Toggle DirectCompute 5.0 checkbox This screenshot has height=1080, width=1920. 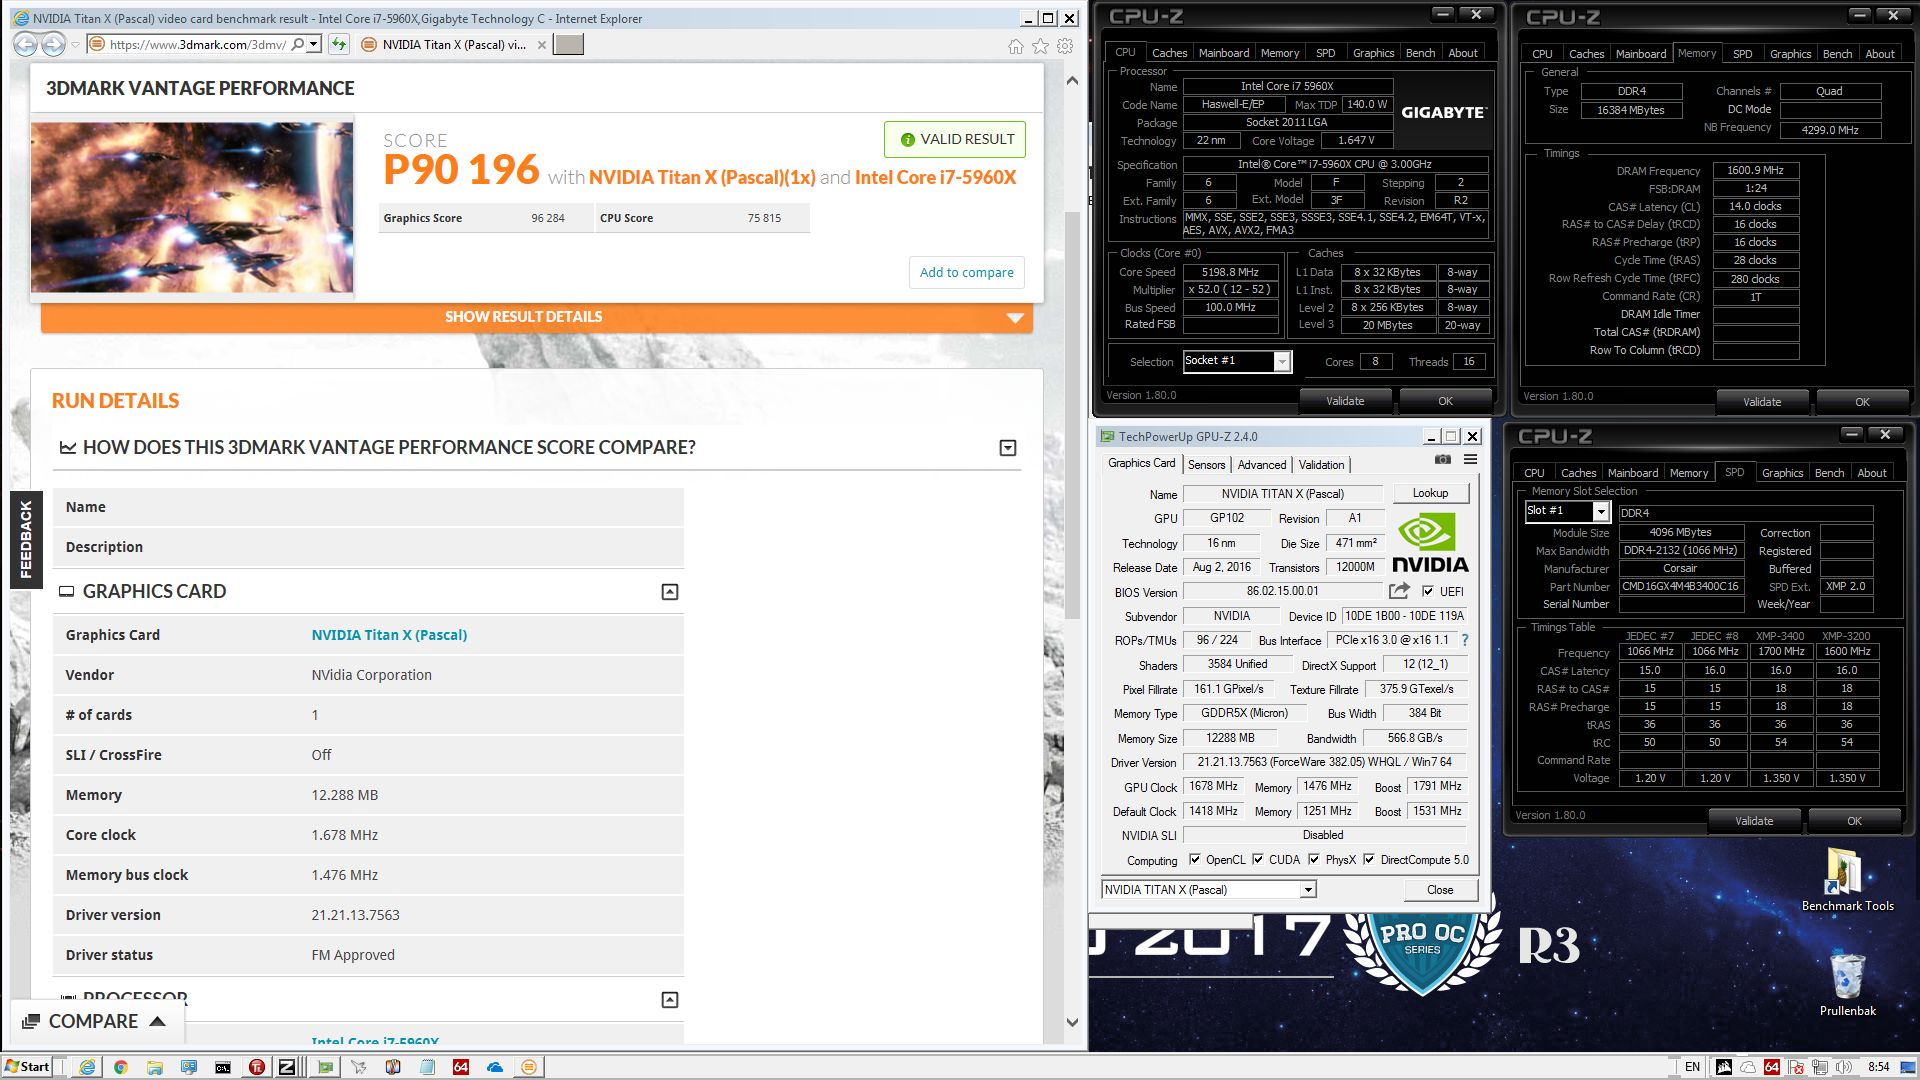(x=1369, y=859)
